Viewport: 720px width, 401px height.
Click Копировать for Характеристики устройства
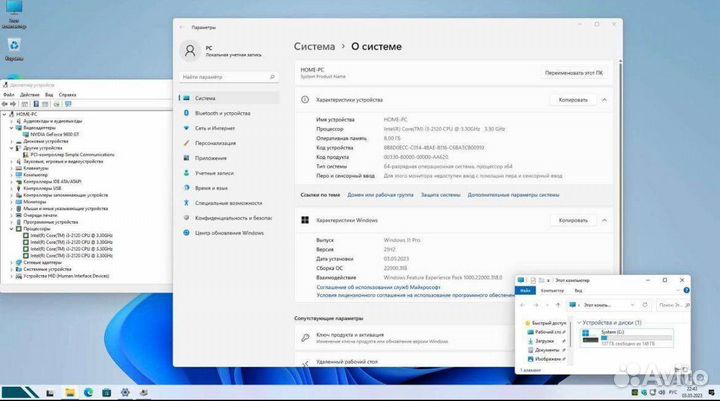(573, 100)
